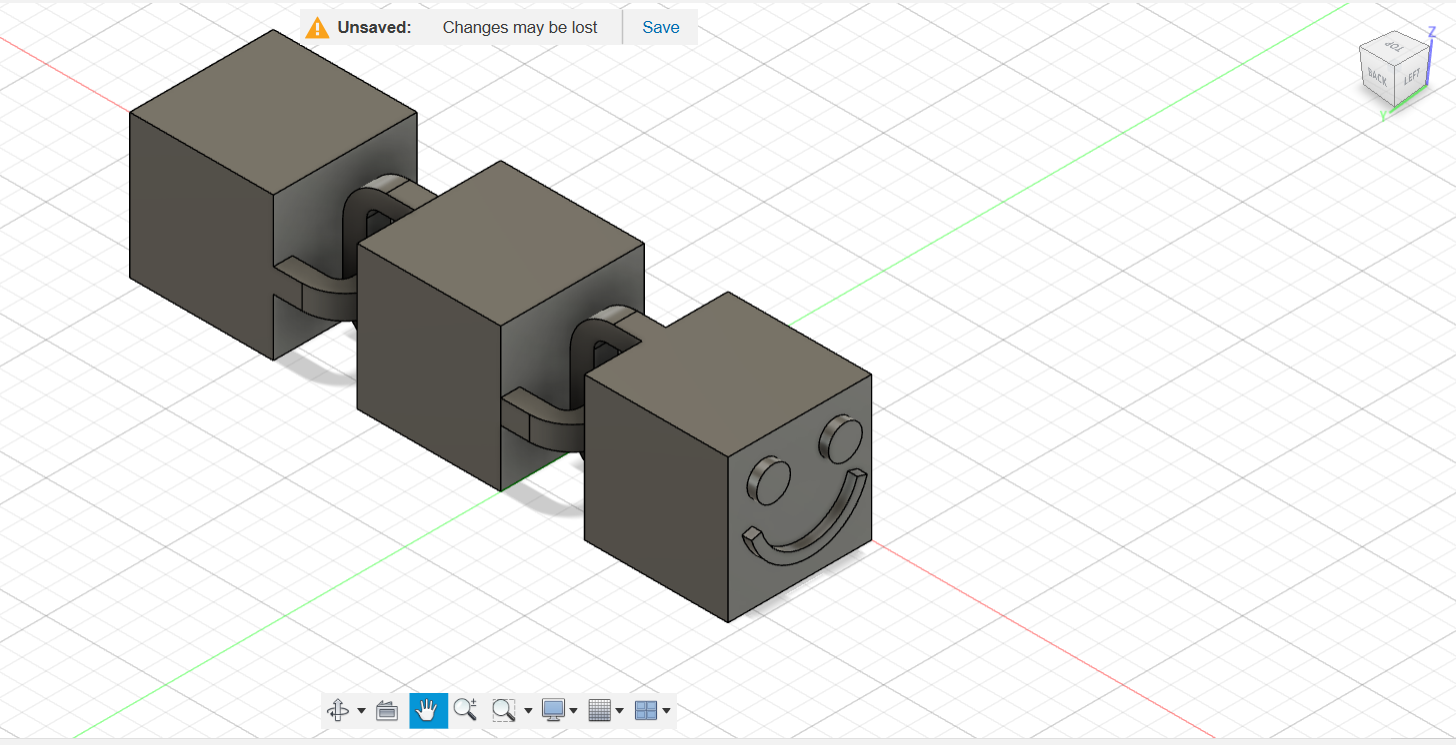Expand the Display Settings dropdown arrow
This screenshot has height=745, width=1456.
(573, 712)
